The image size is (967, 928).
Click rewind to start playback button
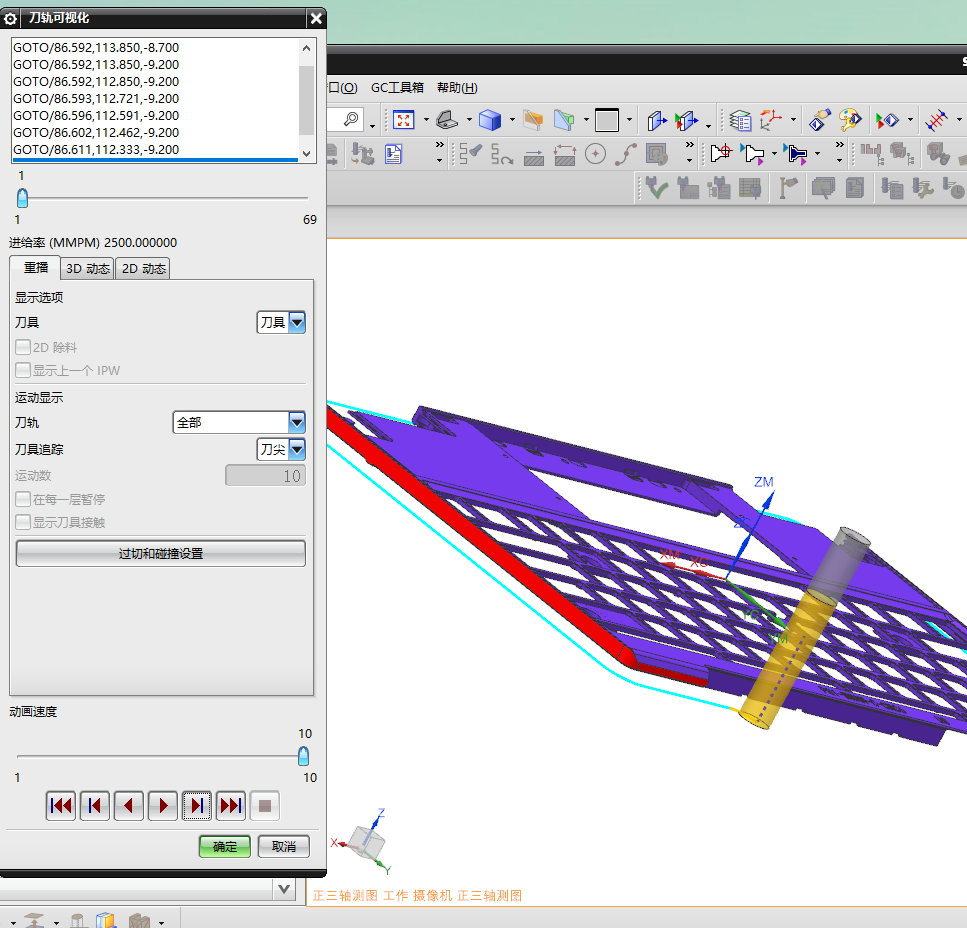pyautogui.click(x=60, y=805)
